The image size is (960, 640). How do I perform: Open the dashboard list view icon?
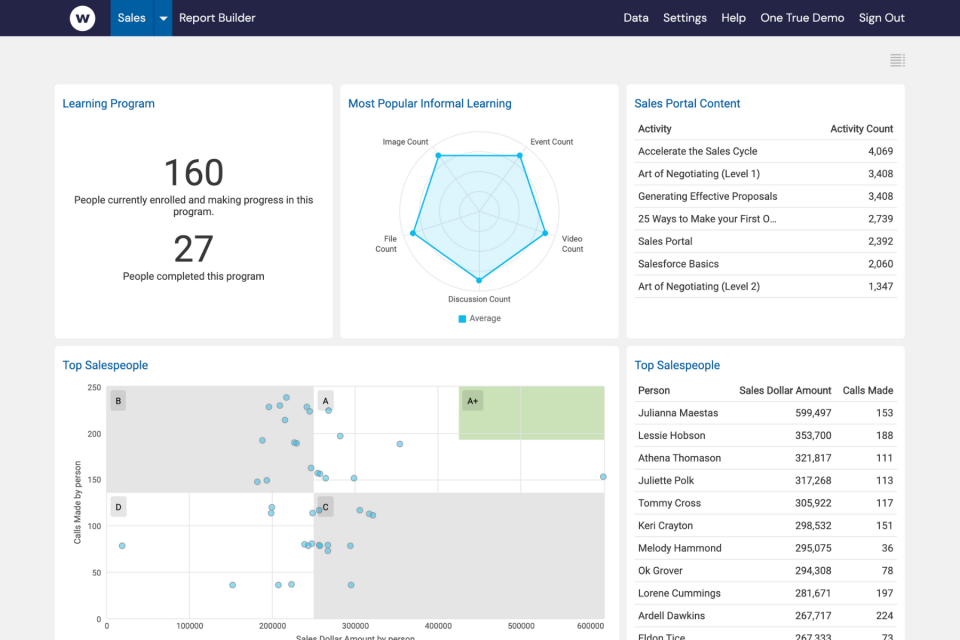[897, 61]
